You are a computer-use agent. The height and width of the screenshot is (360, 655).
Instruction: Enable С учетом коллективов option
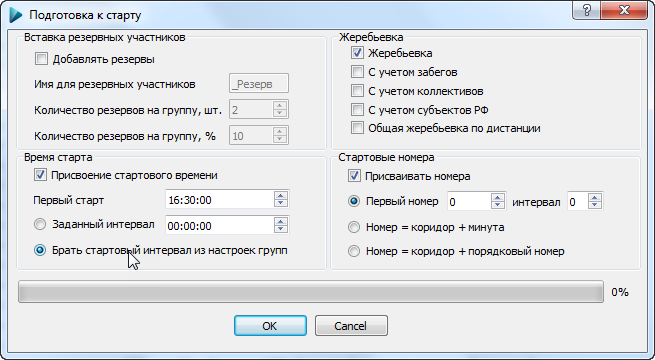tap(357, 91)
